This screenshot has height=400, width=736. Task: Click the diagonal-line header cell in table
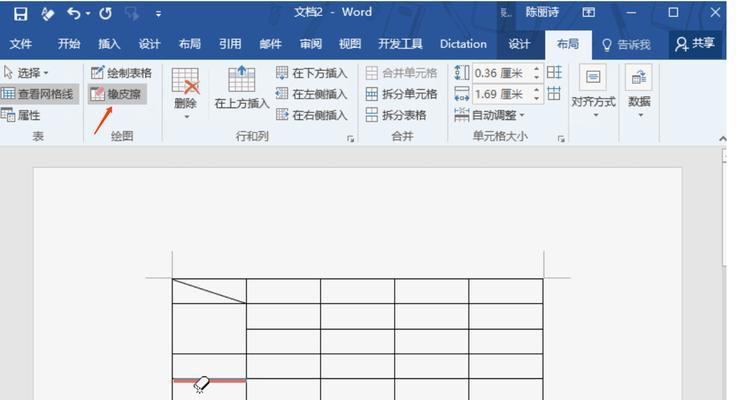point(209,291)
